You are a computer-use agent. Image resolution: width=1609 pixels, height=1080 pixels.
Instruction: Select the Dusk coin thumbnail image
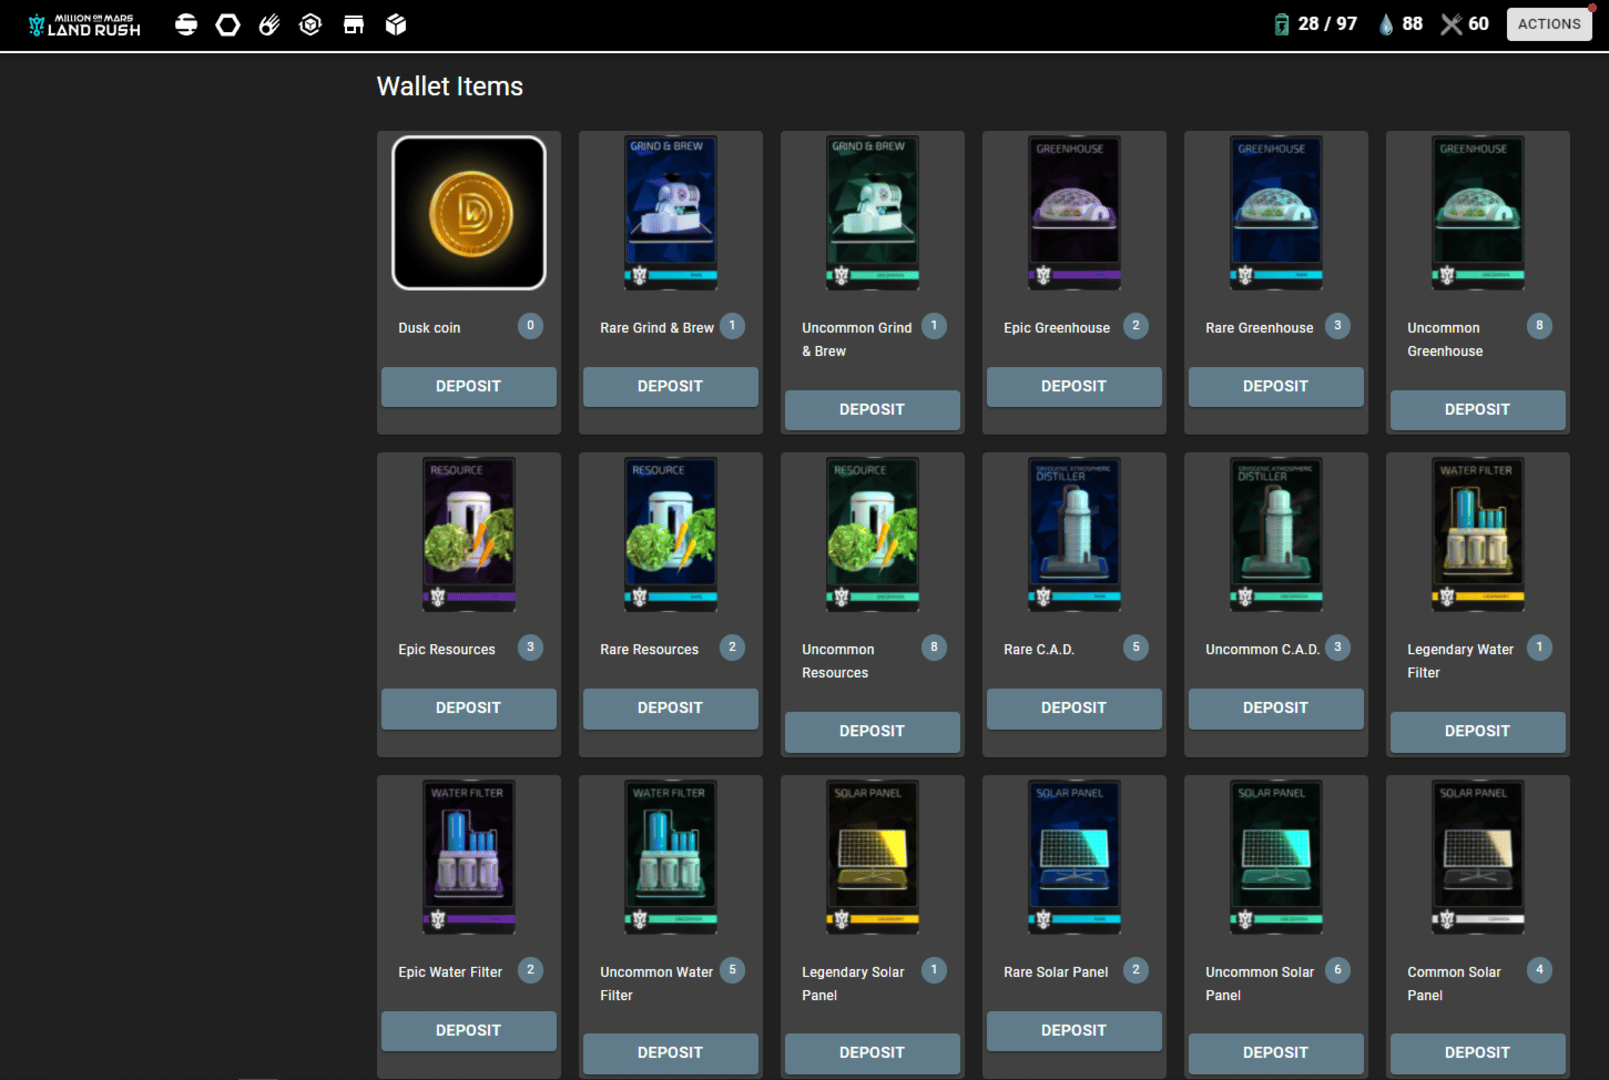469,213
